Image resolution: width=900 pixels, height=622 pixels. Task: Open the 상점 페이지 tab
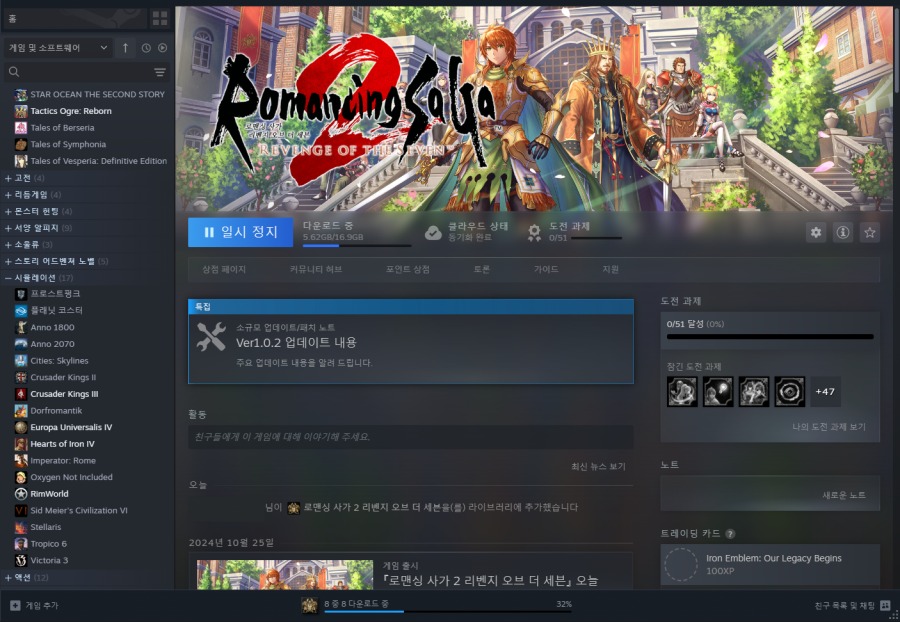(224, 270)
